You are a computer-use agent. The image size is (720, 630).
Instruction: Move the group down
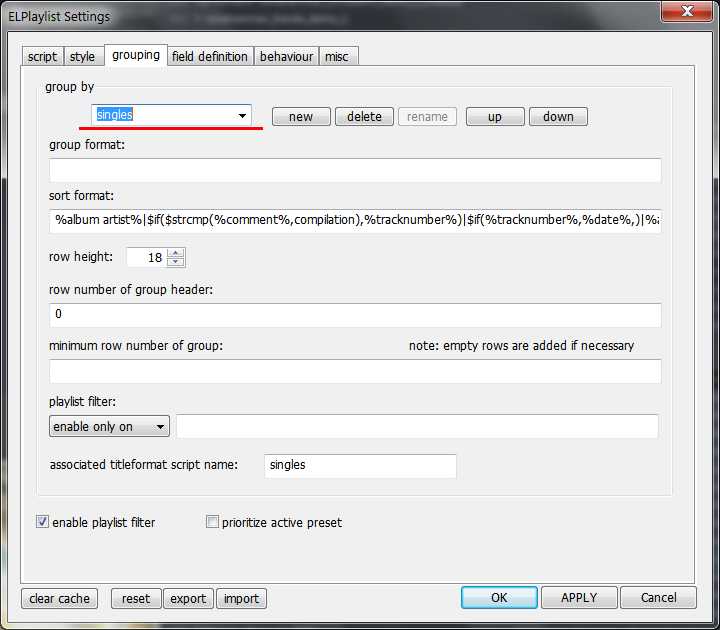coord(558,117)
